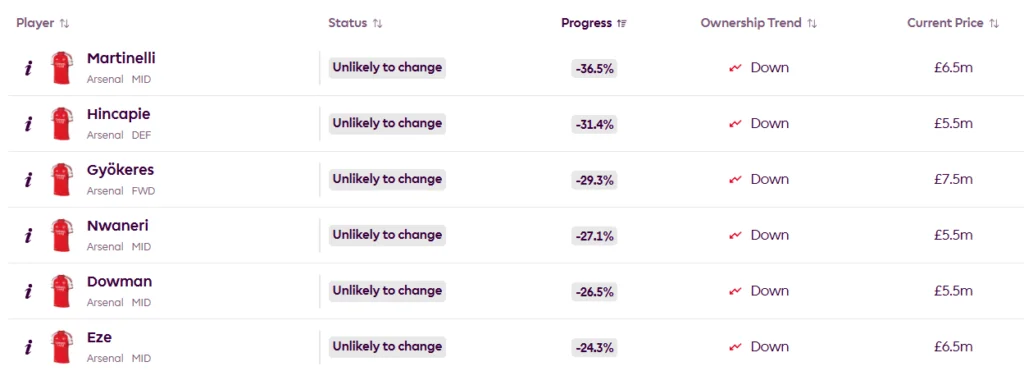
Task: Click Eze's Unlikely to change status badge
Action: [387, 346]
